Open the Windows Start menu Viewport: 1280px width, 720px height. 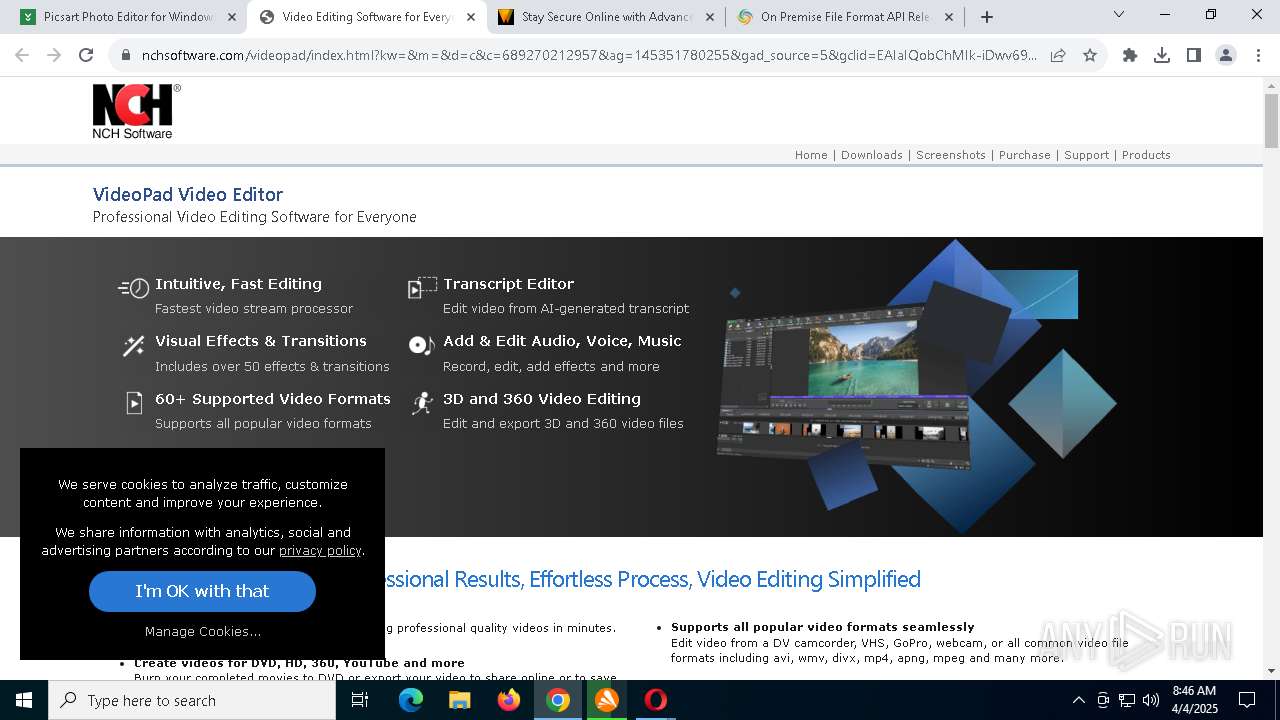point(24,700)
